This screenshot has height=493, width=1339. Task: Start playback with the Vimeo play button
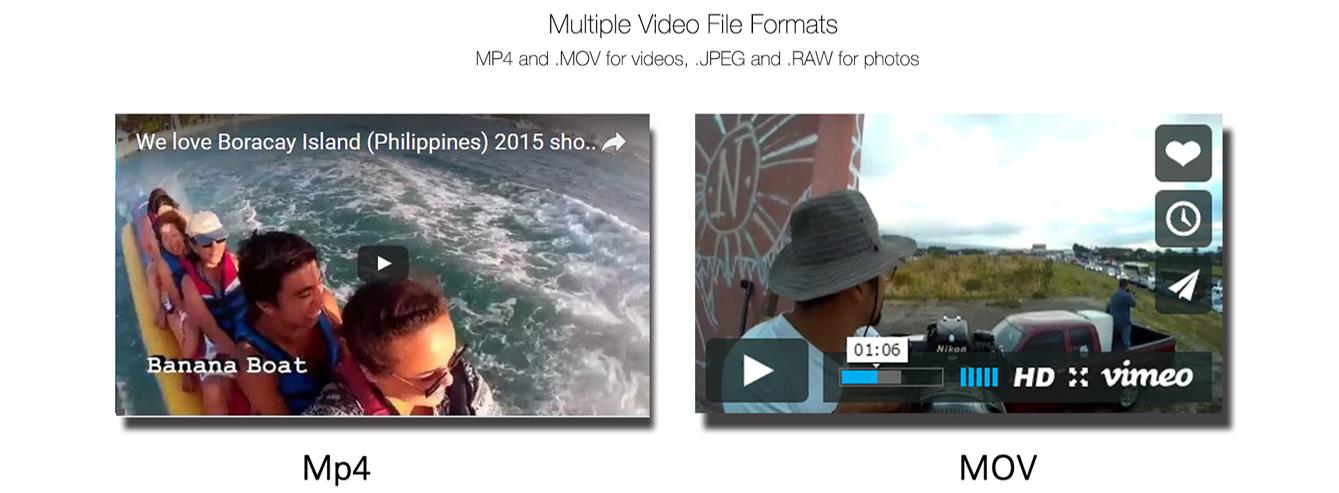click(757, 371)
